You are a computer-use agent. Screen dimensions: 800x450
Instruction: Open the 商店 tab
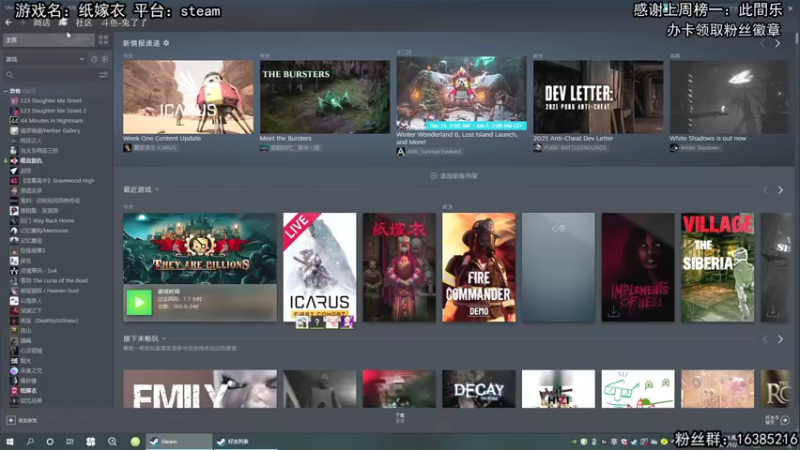tap(42, 23)
